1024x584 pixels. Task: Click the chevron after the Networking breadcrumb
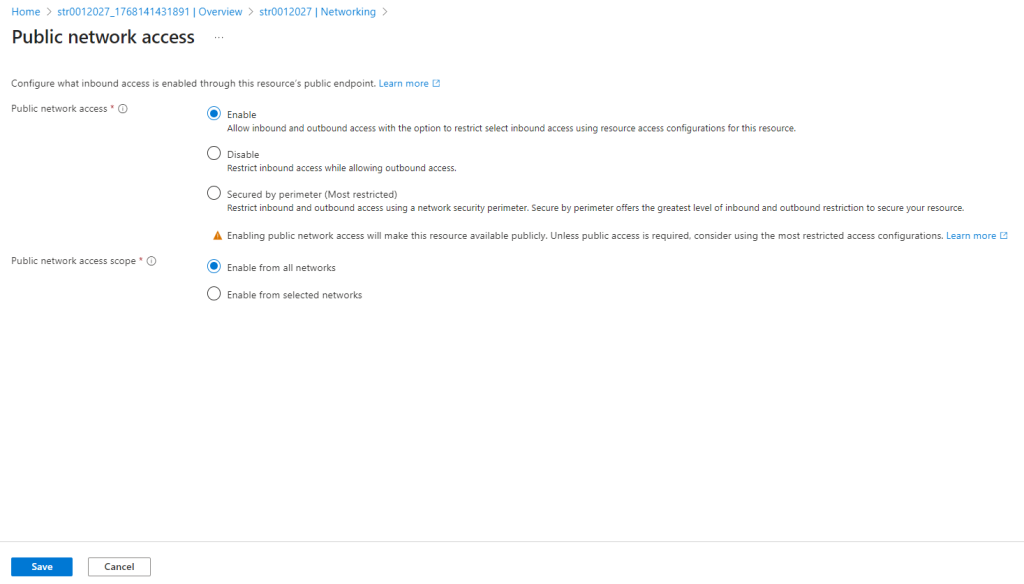point(385,12)
